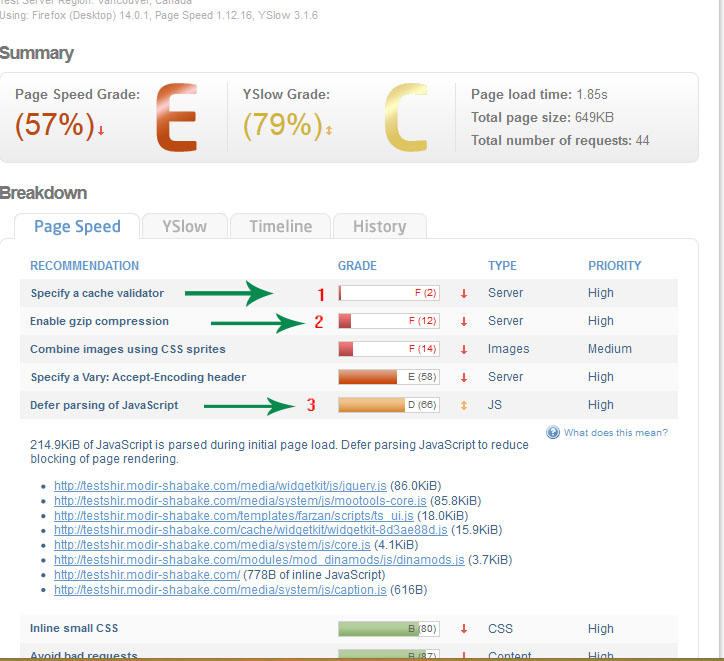This screenshot has height=661, width=724.
Task: Open the mootools-core.js file link
Action: click(240, 500)
